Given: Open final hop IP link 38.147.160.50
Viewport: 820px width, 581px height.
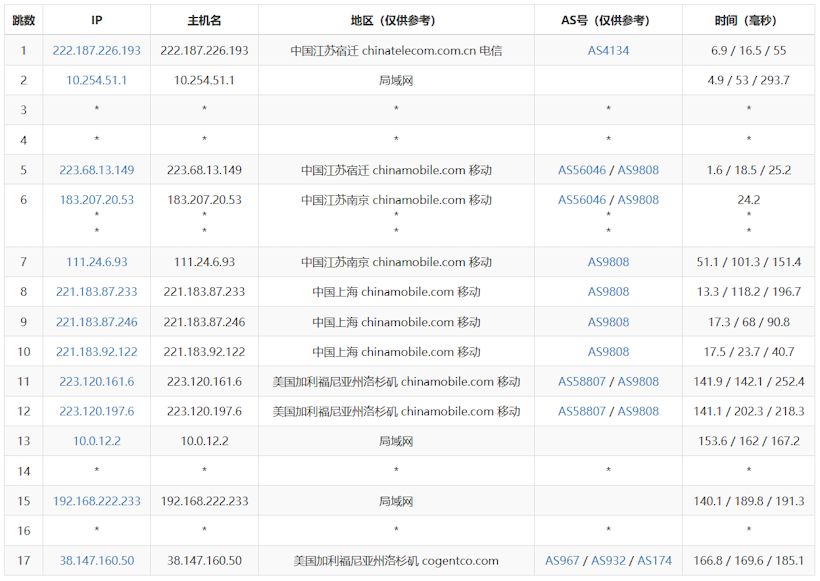Looking at the screenshot, I should (95, 560).
